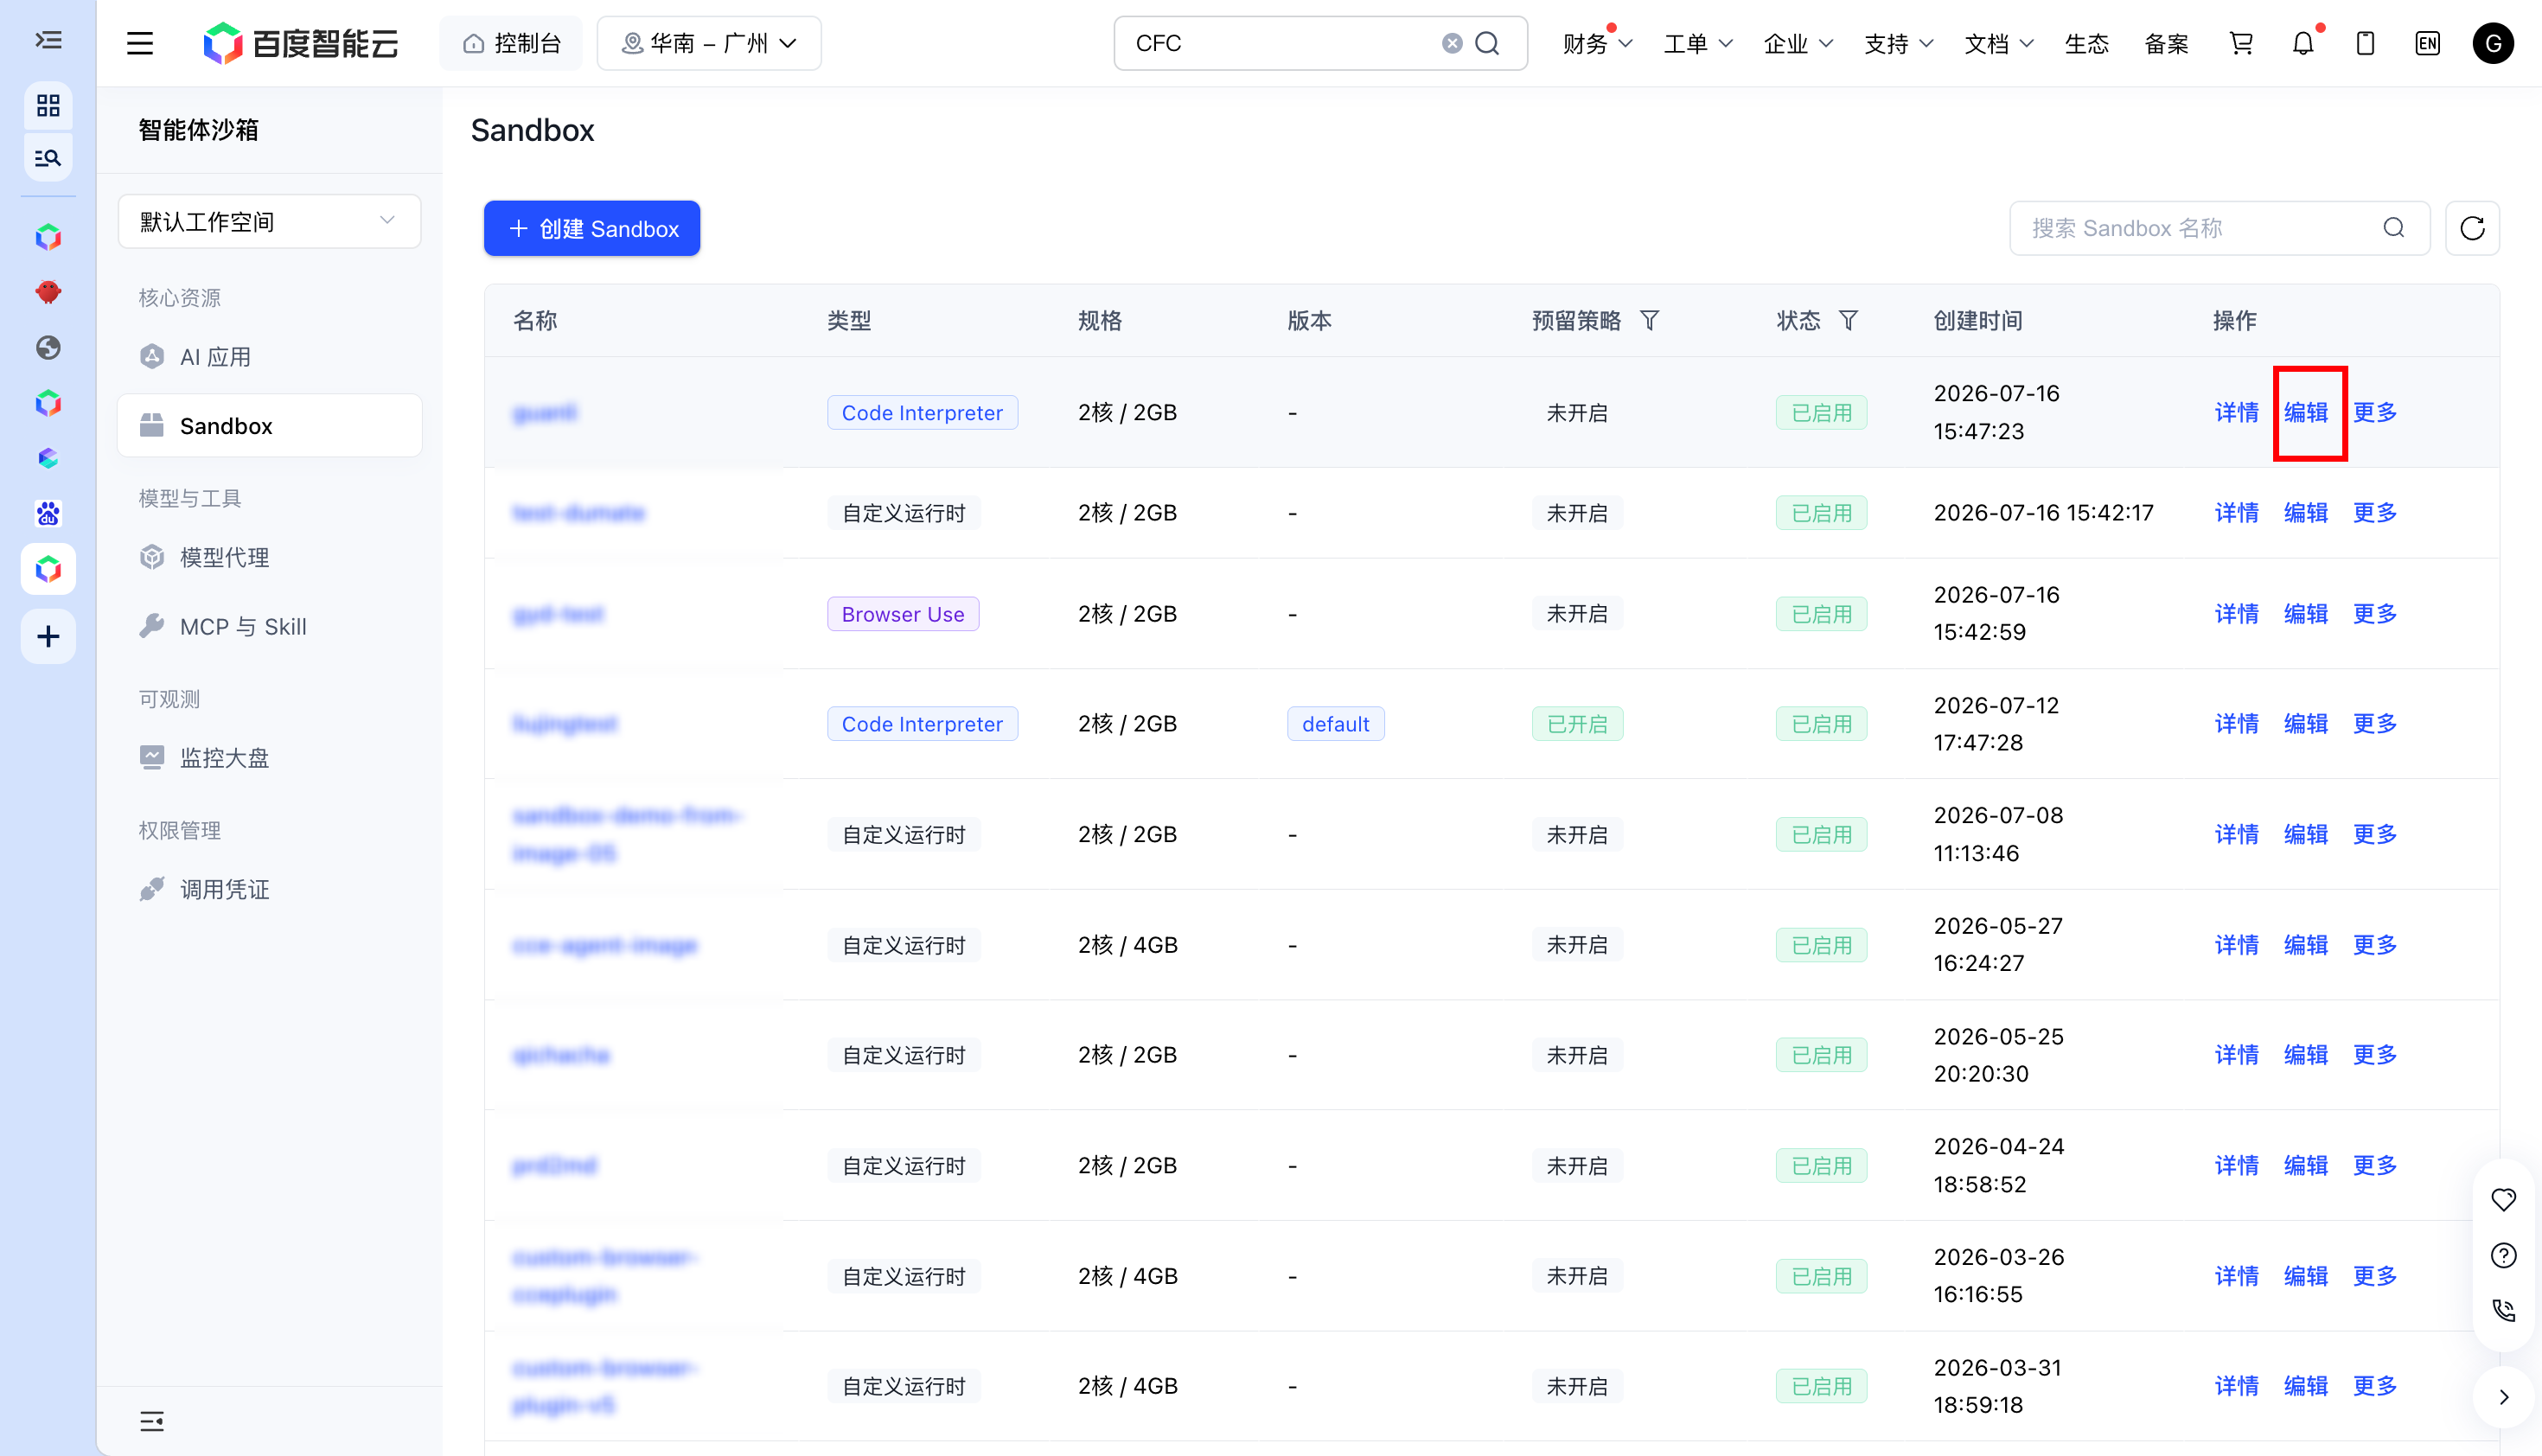Viewport: 2542px width, 1456px height.
Task: Open the mobile app icon in header
Action: click(2365, 43)
